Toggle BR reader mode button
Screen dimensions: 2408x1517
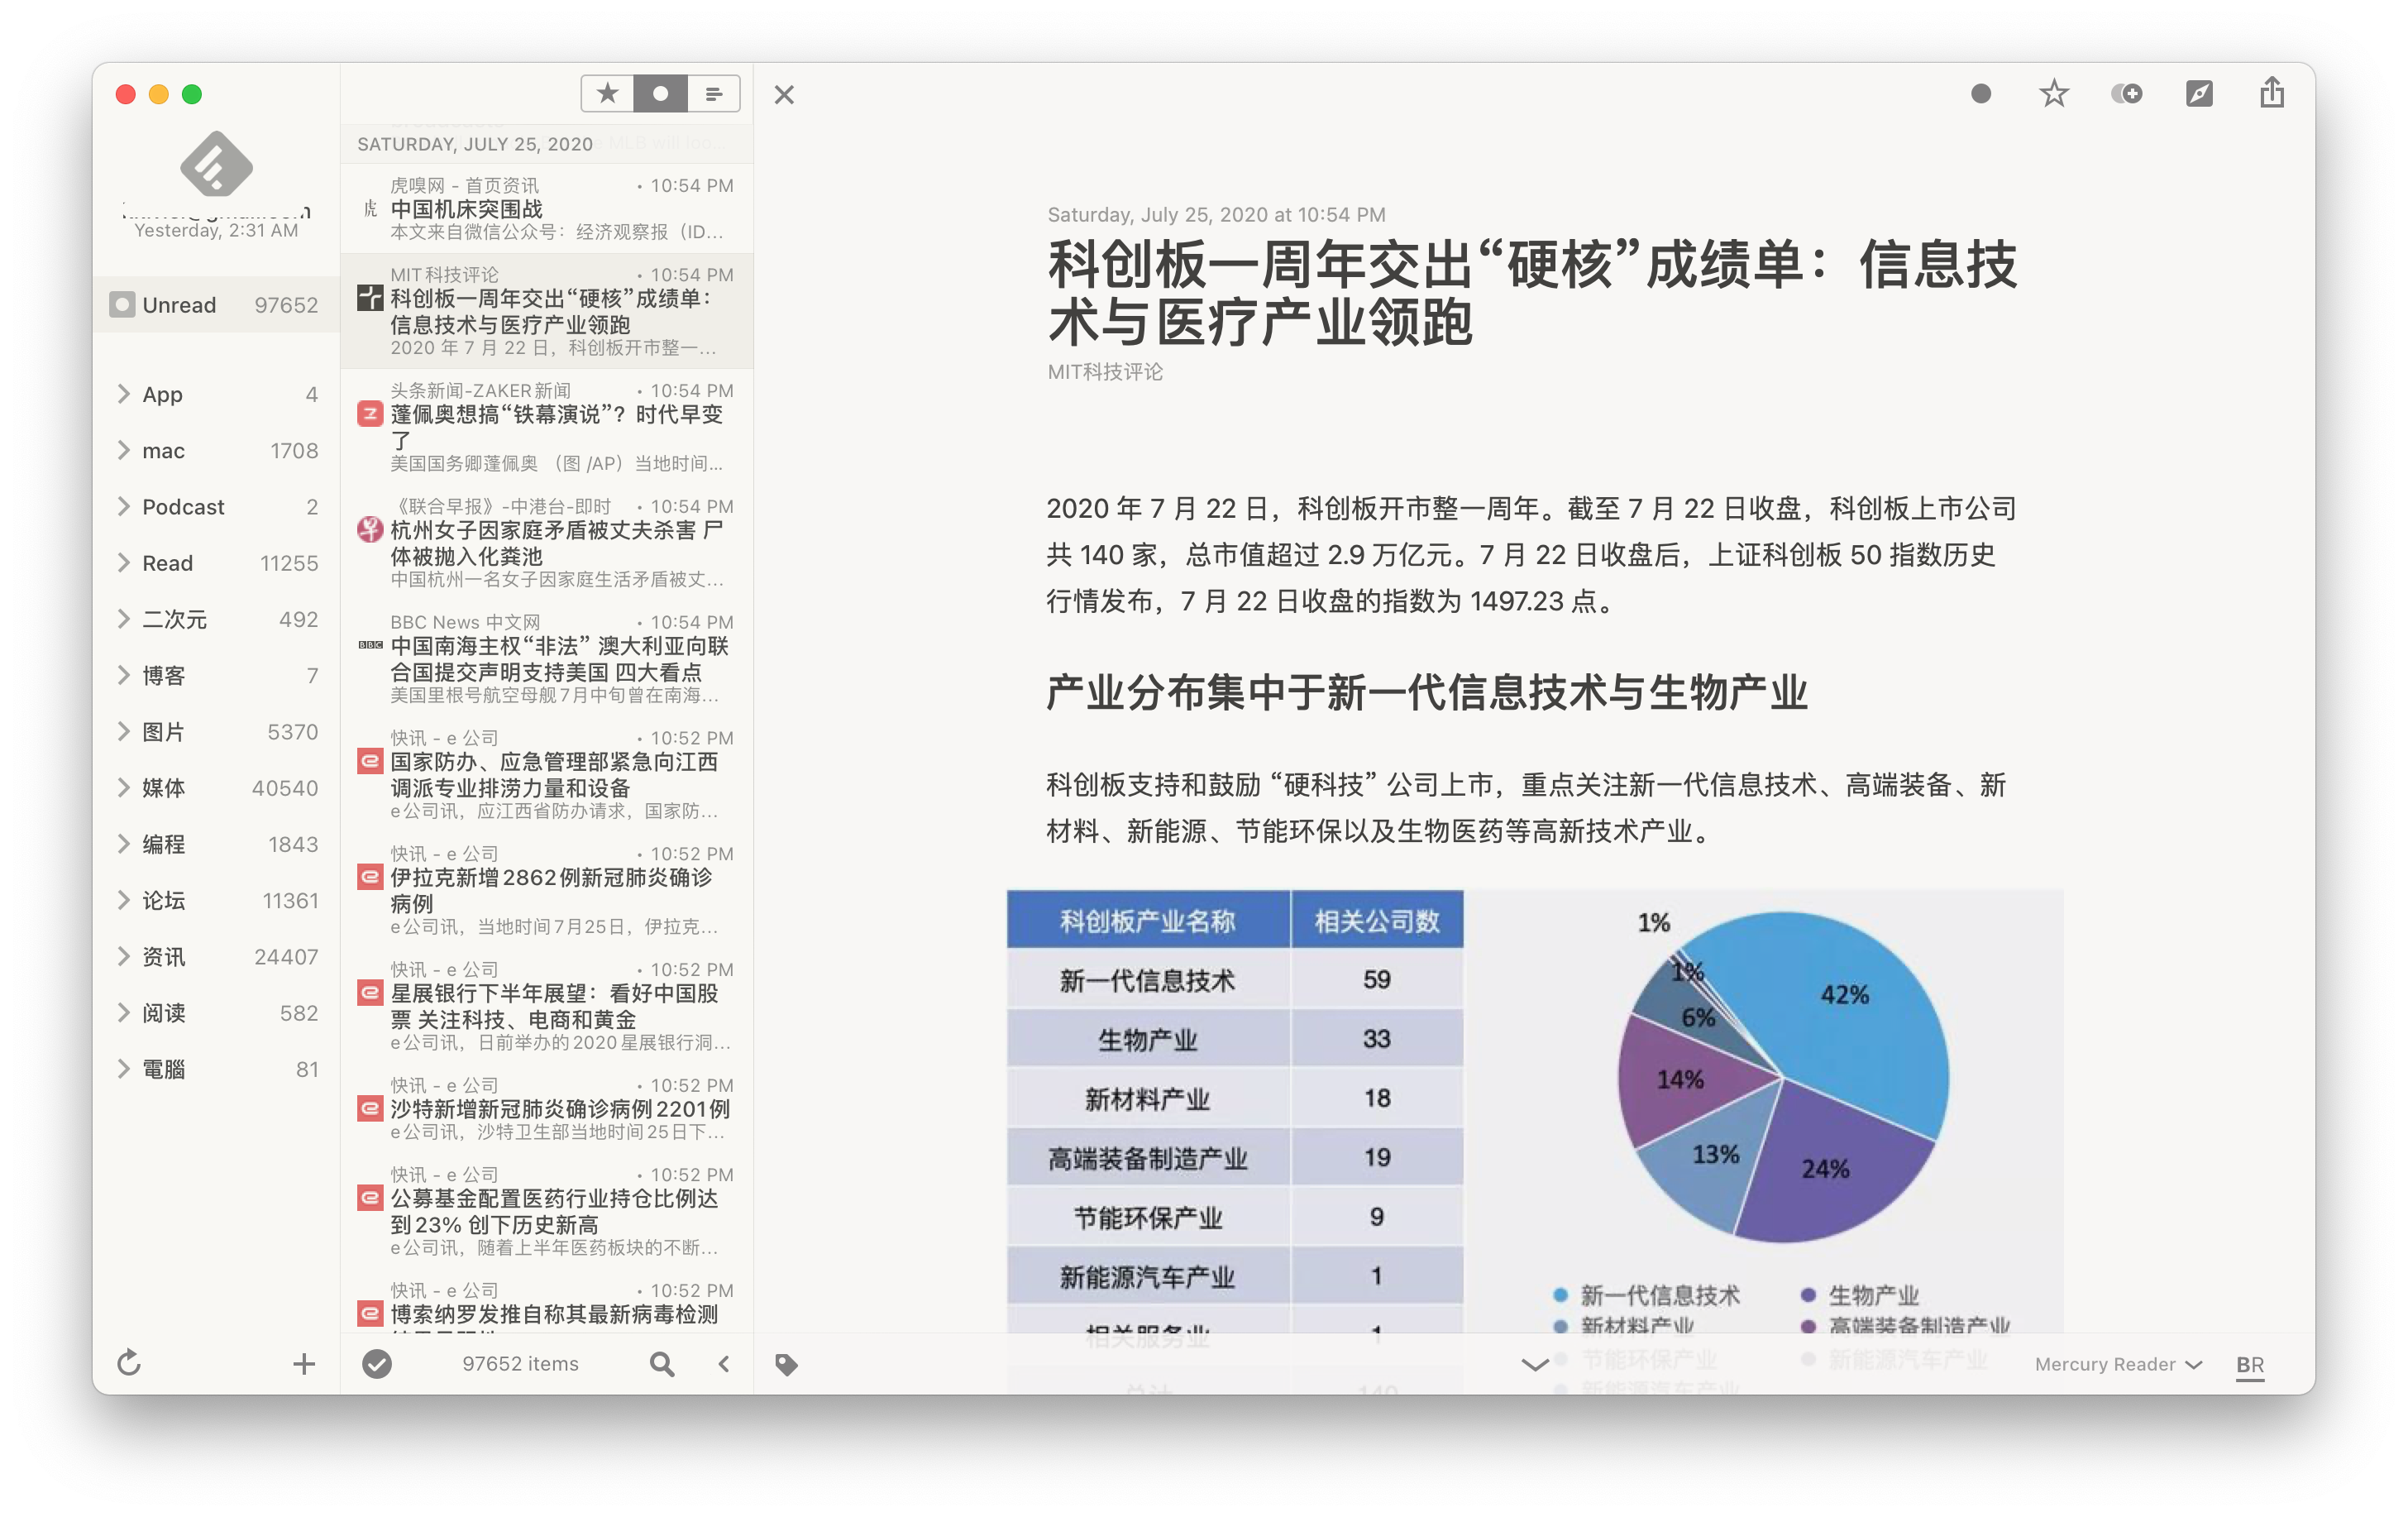(2250, 1365)
